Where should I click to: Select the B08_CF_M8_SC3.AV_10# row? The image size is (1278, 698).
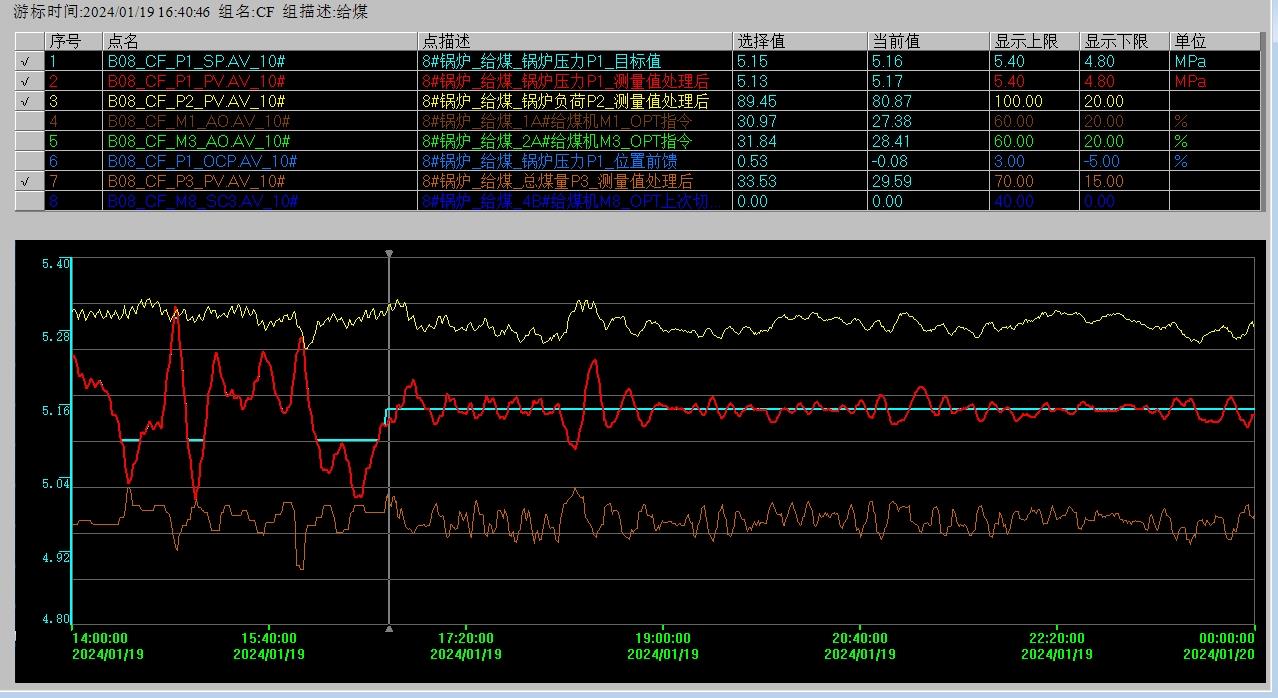pyautogui.click(x=202, y=201)
